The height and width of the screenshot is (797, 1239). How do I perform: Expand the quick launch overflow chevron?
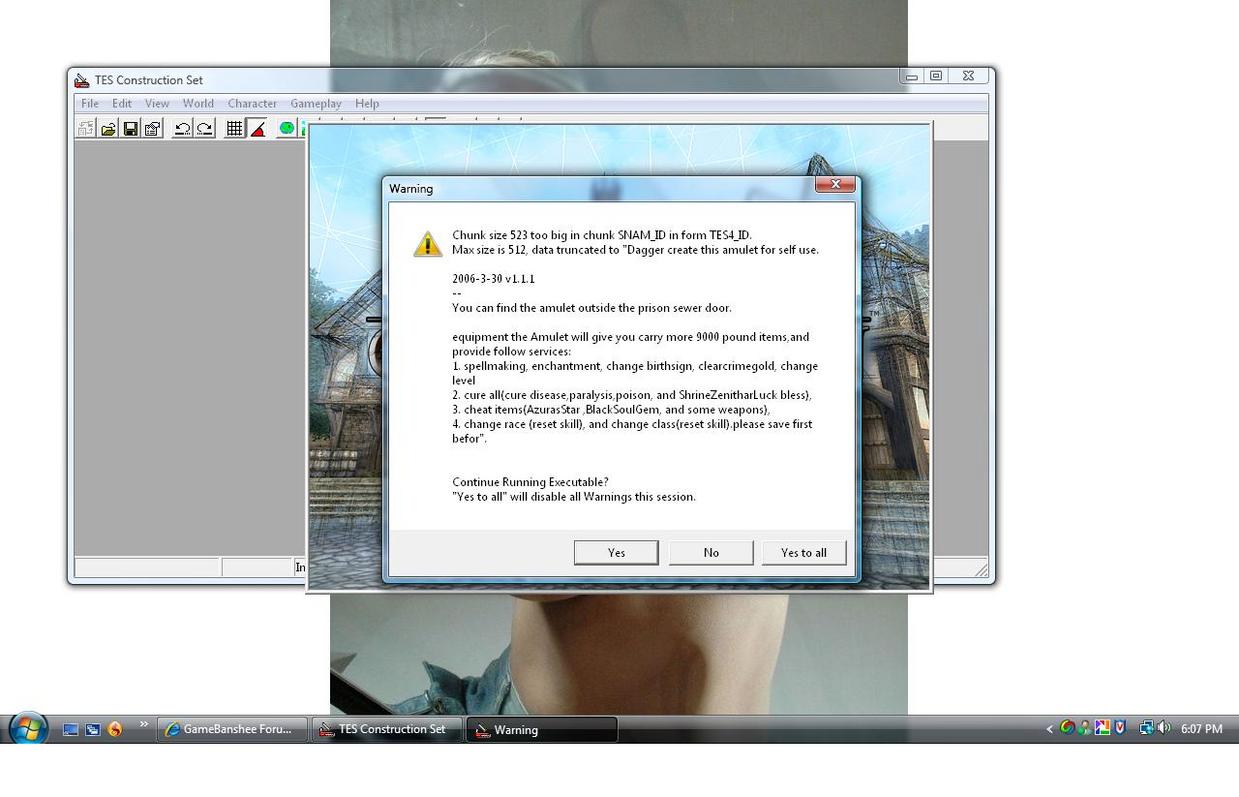[143, 725]
